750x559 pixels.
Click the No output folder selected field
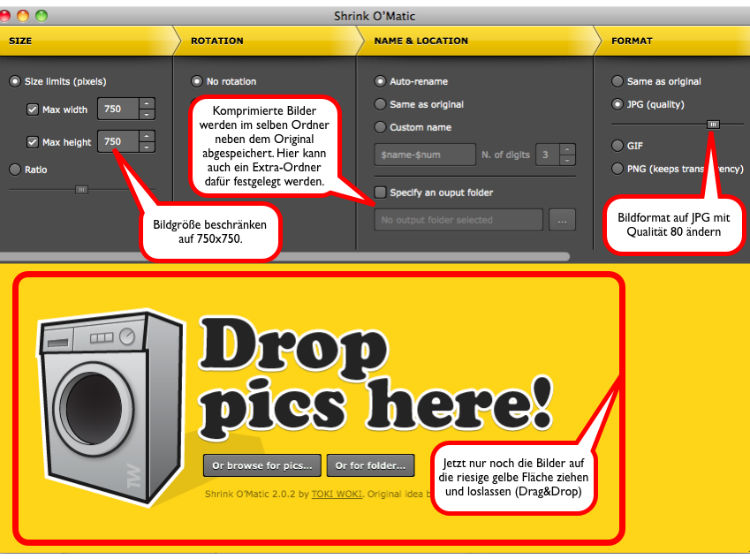(459, 220)
